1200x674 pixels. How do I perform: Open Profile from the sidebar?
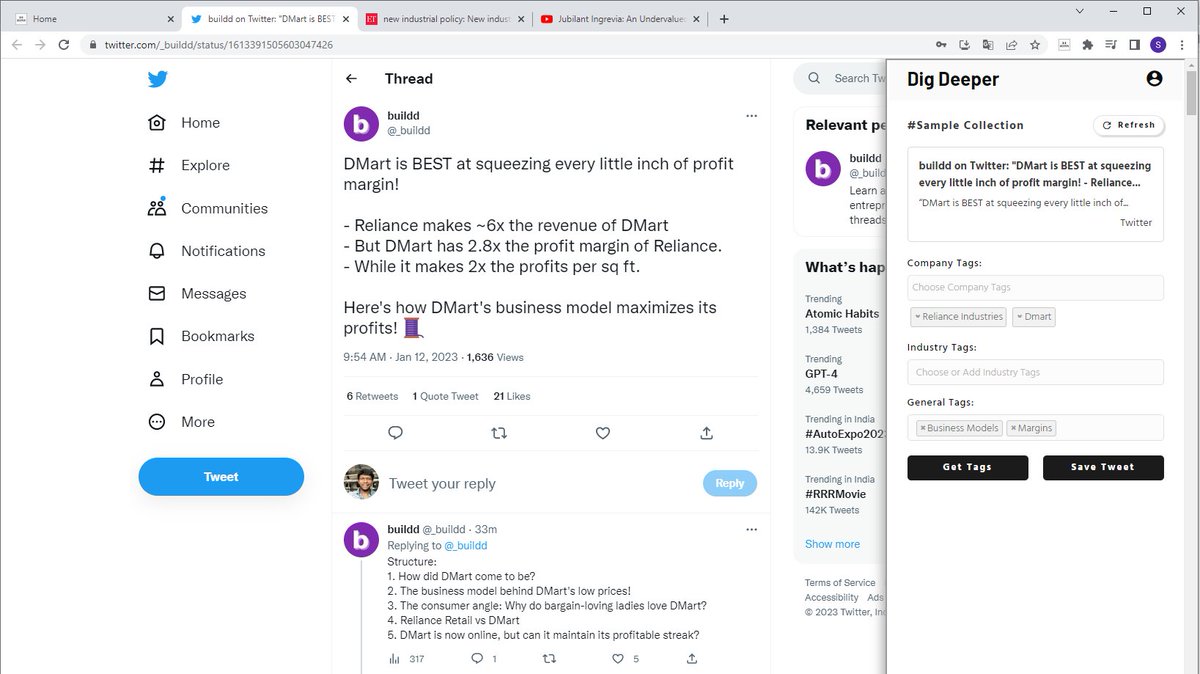coord(185,379)
